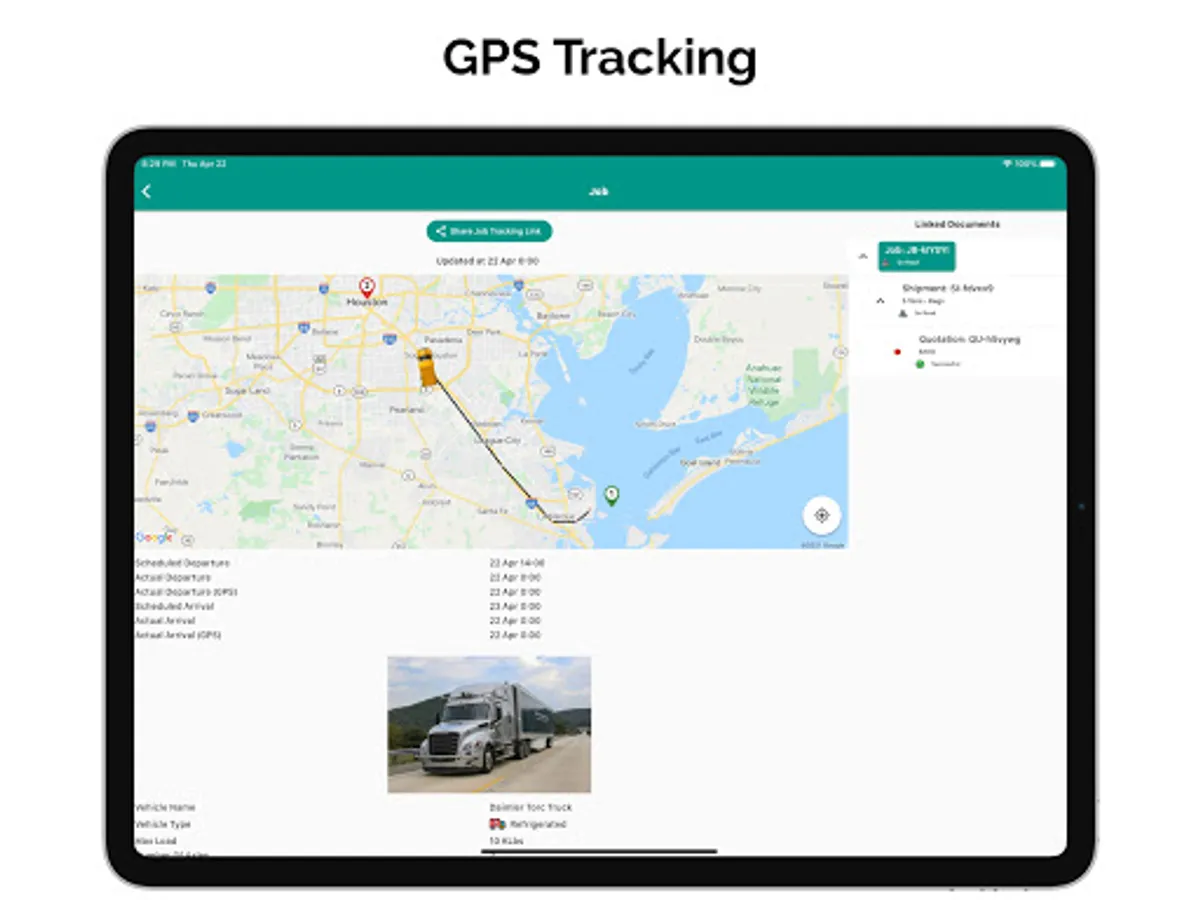This screenshot has height=900, width=1200.
Task: Select the green origin pin on map
Action: pos(611,494)
